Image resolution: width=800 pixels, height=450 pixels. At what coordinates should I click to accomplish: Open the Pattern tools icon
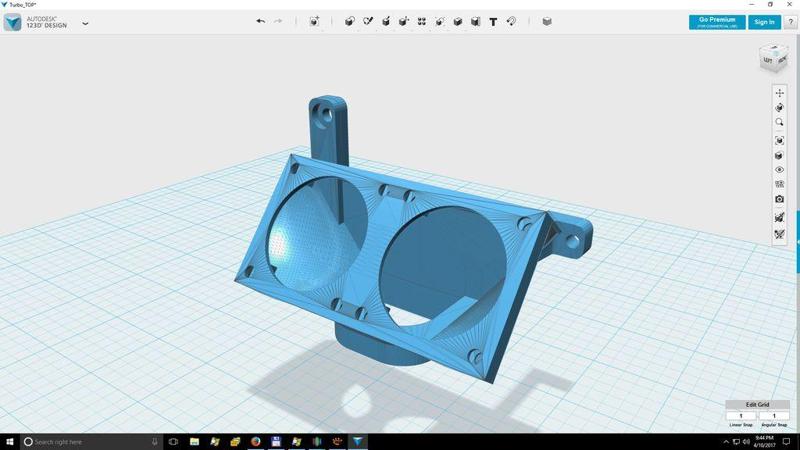421,21
